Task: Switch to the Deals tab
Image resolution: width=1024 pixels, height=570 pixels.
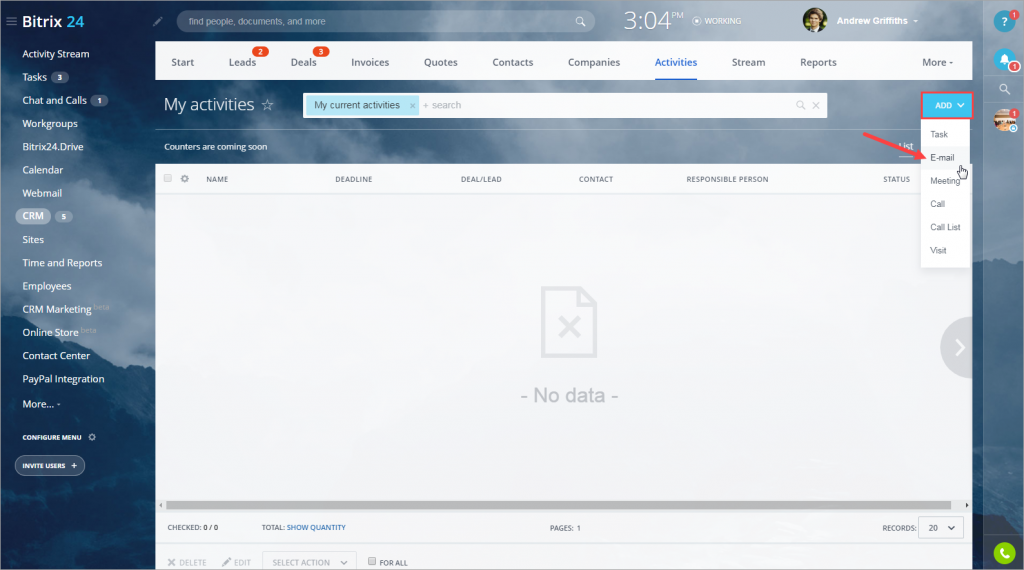Action: [304, 63]
